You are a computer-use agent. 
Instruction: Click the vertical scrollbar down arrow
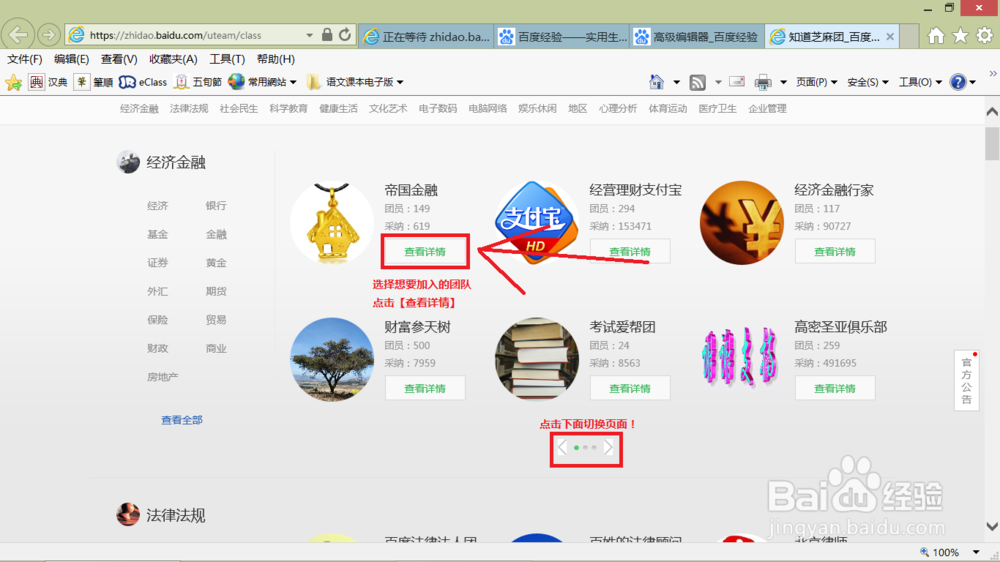[x=992, y=527]
